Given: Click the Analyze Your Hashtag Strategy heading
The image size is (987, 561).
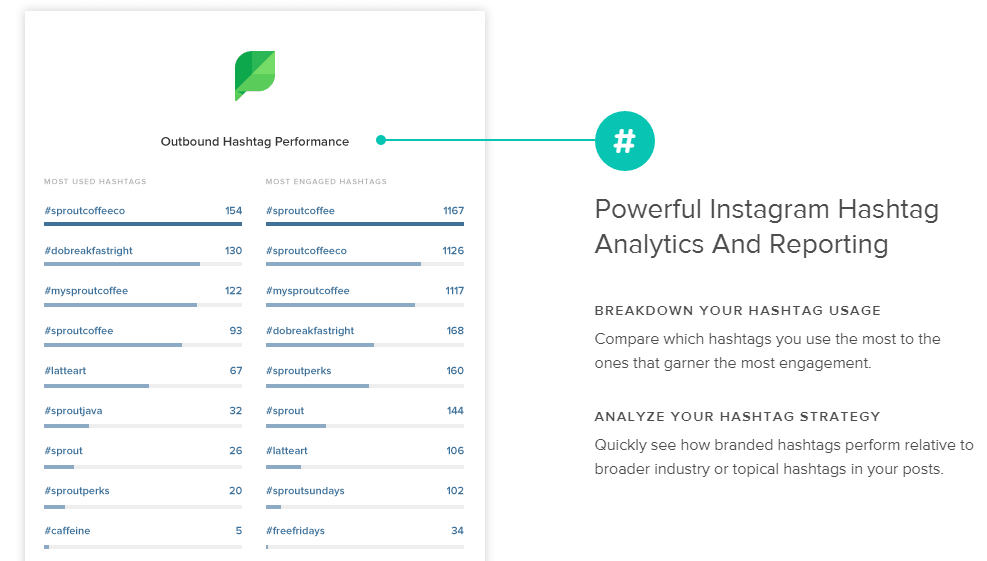Looking at the screenshot, I should 738,416.
